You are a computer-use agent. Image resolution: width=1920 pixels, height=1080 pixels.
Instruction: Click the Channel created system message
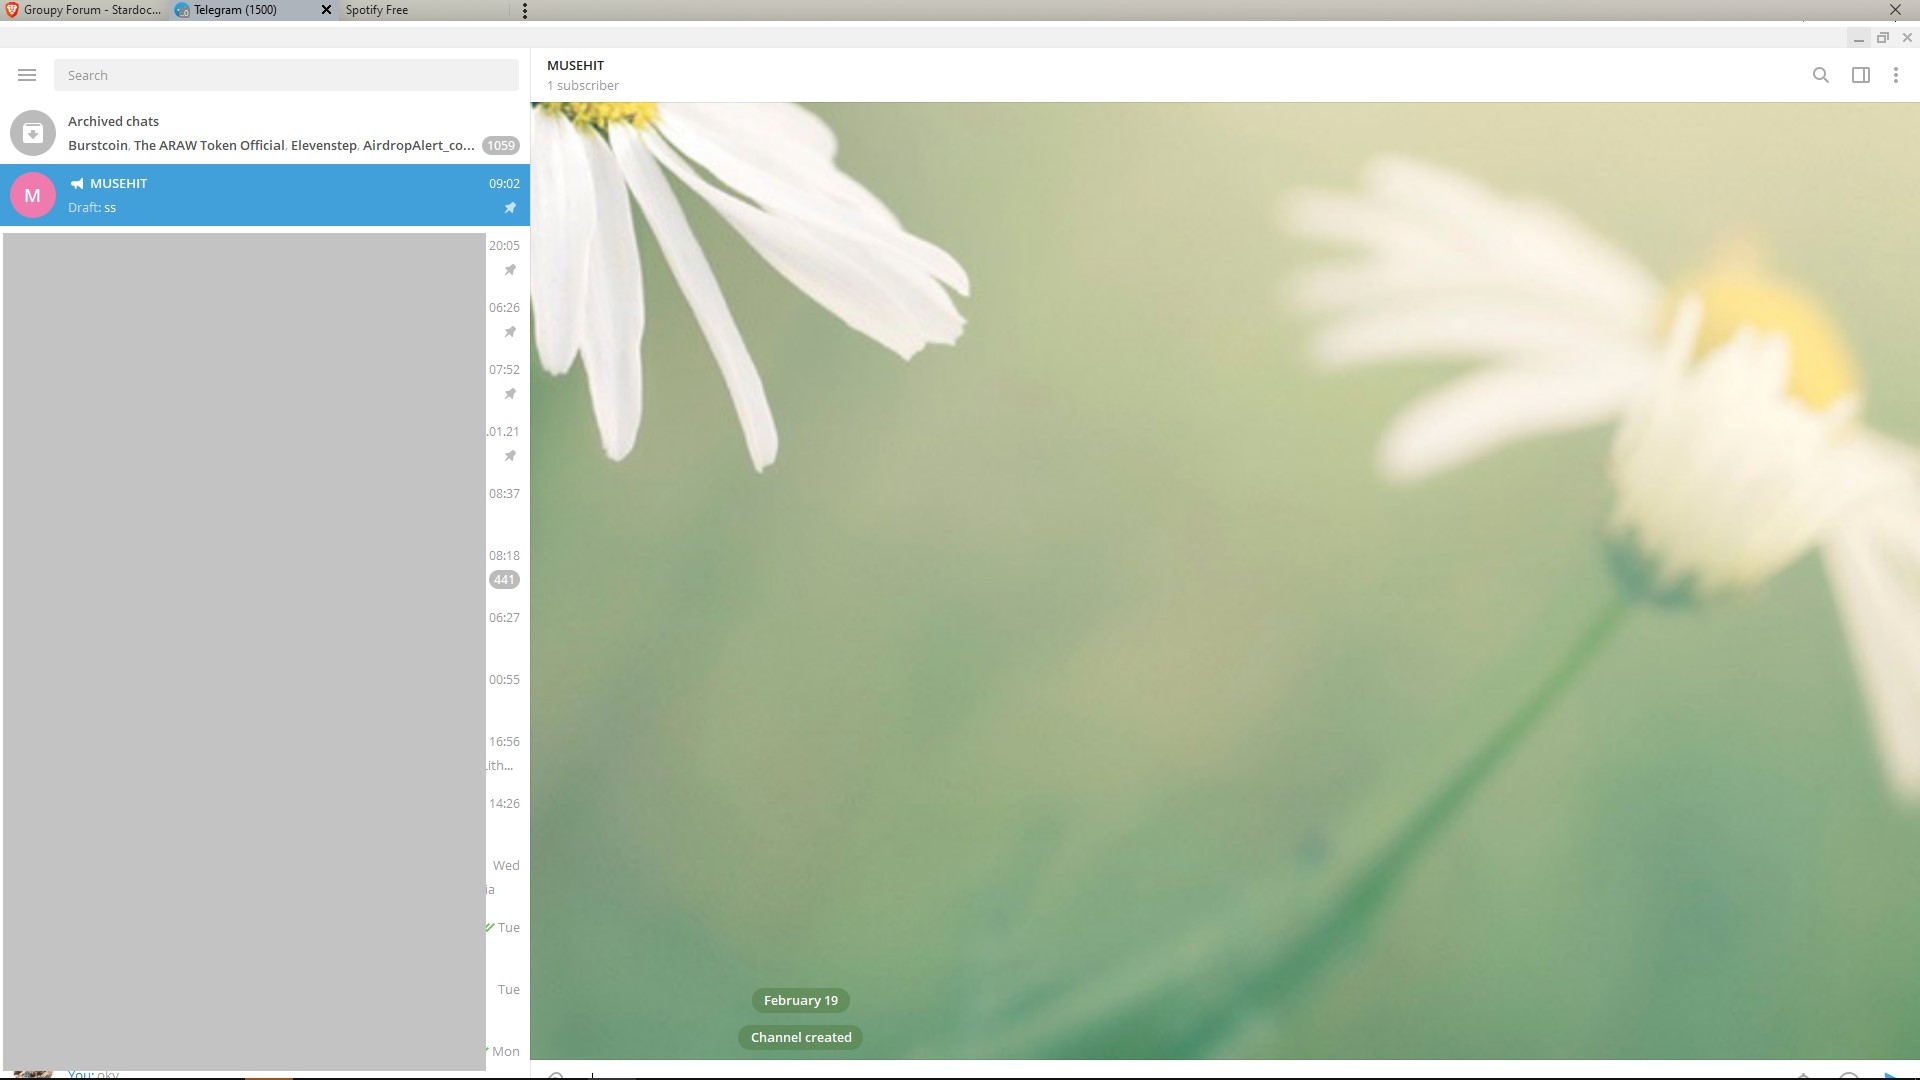pos(800,1036)
